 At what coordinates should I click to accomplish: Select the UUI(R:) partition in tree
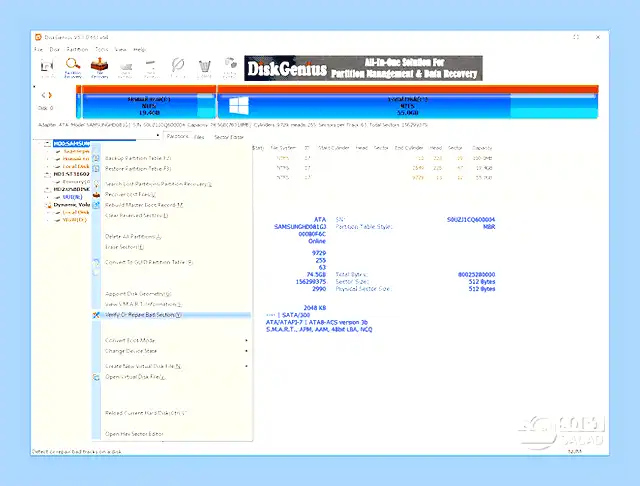coord(72,197)
